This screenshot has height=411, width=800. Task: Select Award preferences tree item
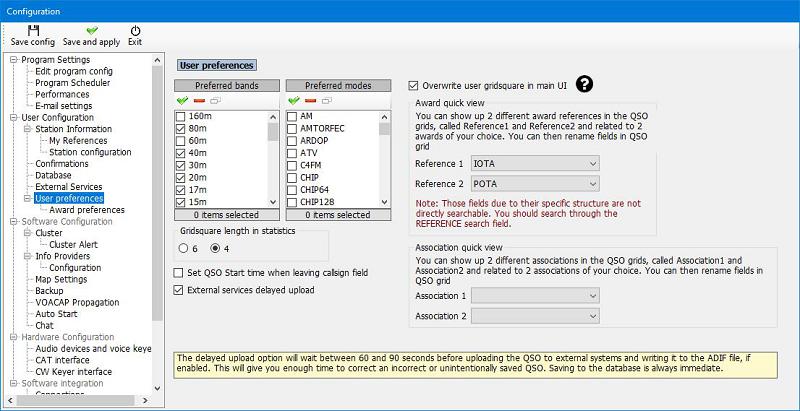[87, 210]
